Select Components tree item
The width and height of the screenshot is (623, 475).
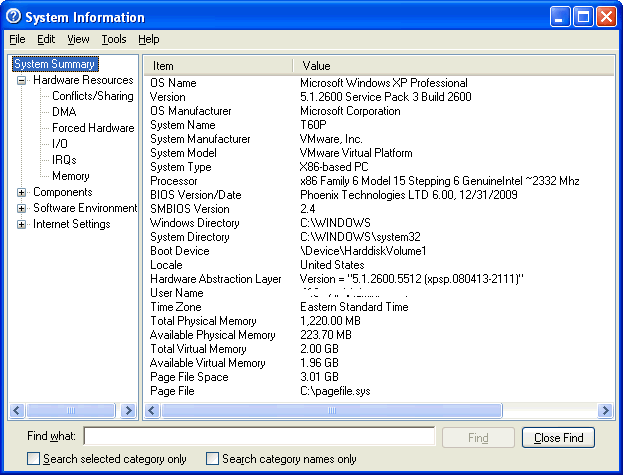pyautogui.click(x=63, y=192)
